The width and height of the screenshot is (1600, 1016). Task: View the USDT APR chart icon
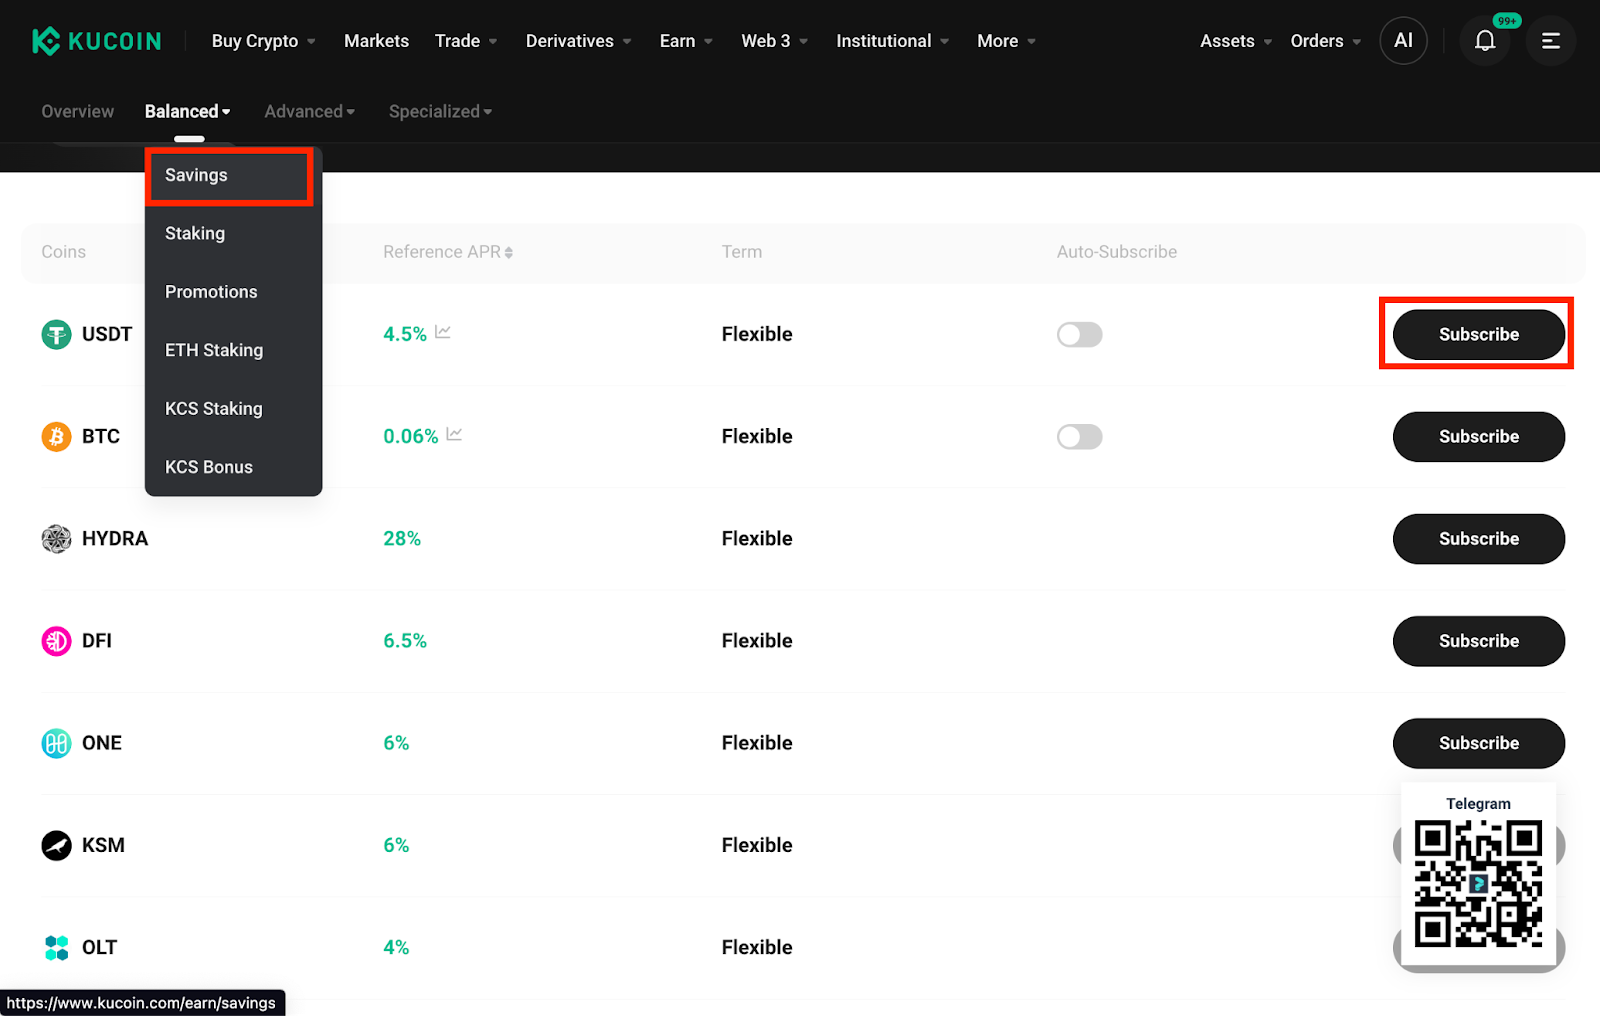point(443,332)
